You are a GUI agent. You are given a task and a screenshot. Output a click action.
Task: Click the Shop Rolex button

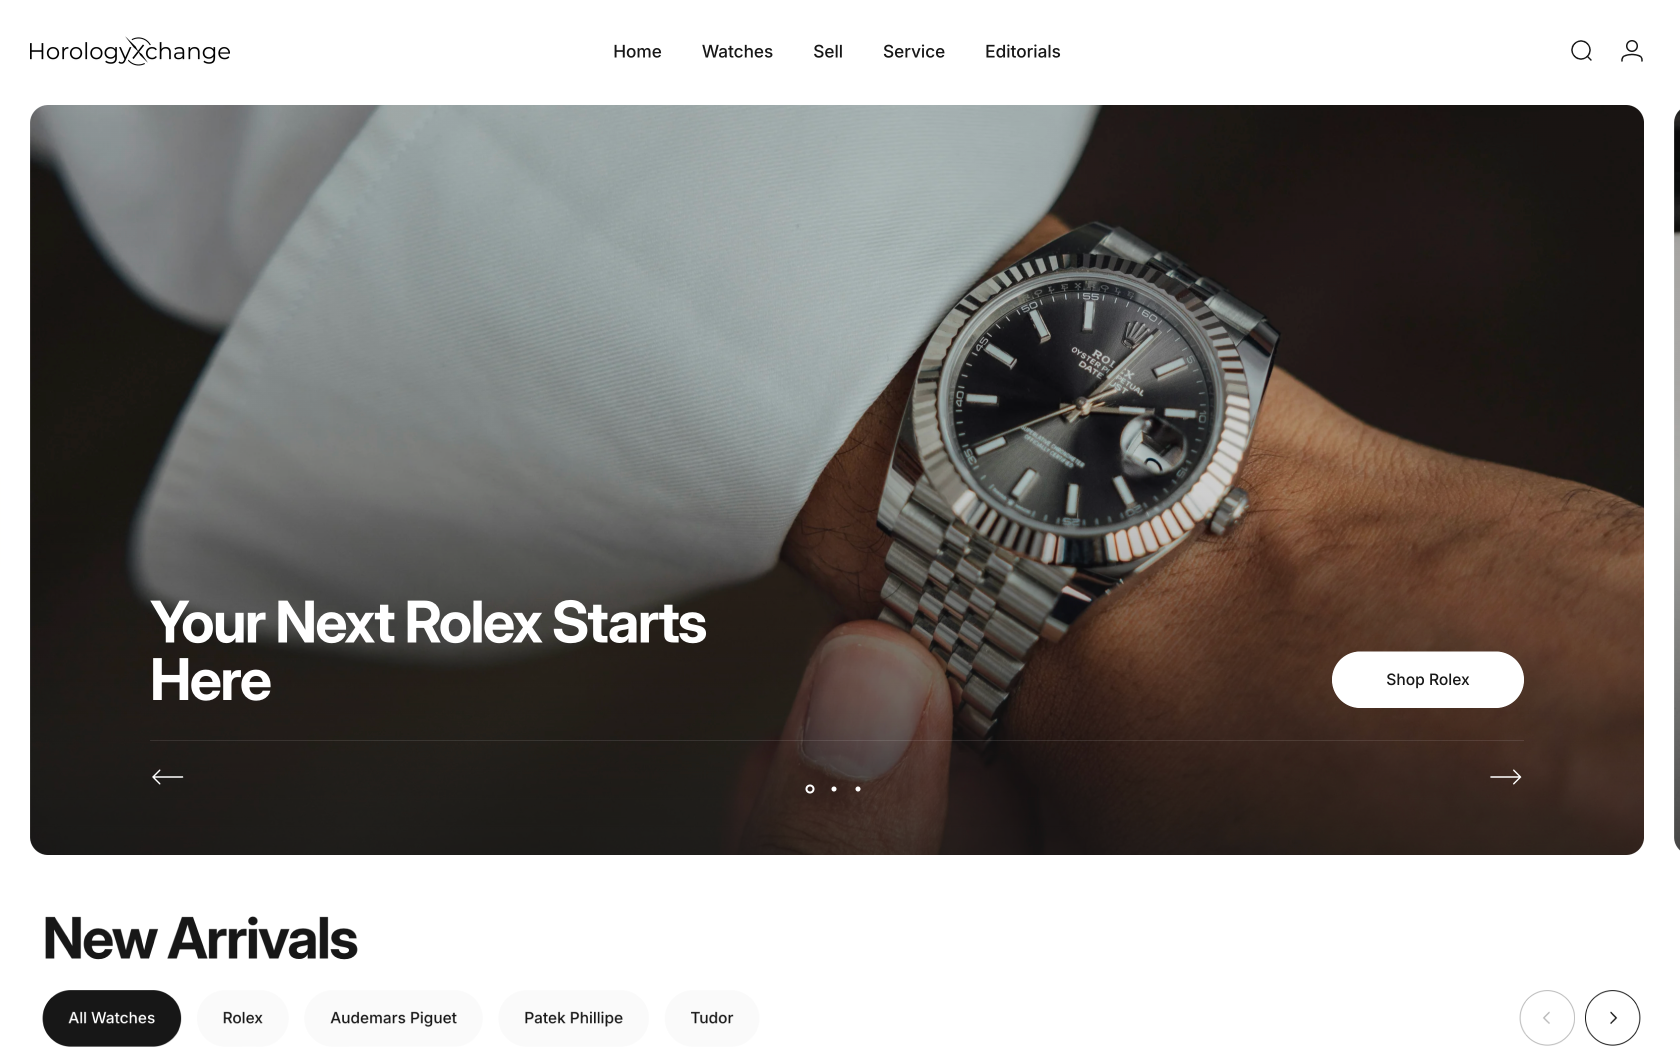(1428, 680)
